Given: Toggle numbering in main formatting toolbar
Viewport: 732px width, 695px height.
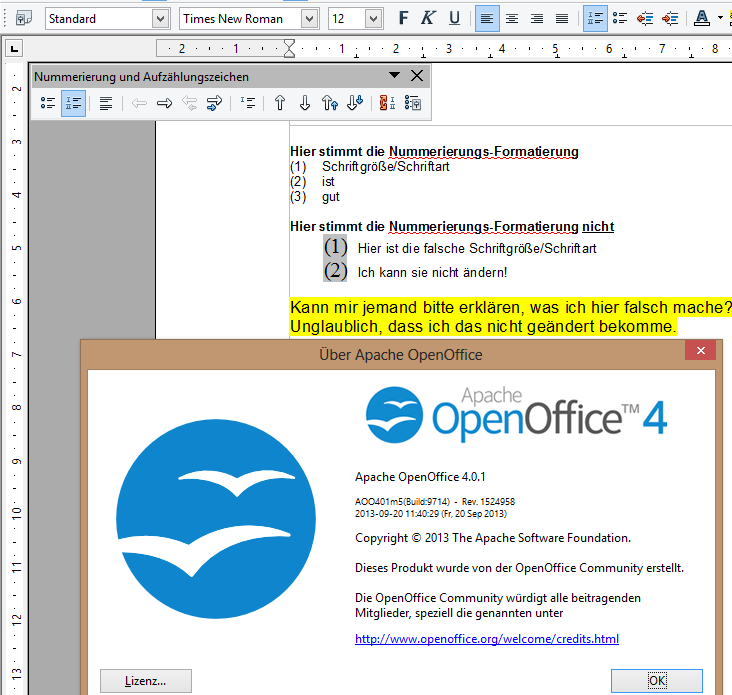Looking at the screenshot, I should [x=595, y=19].
